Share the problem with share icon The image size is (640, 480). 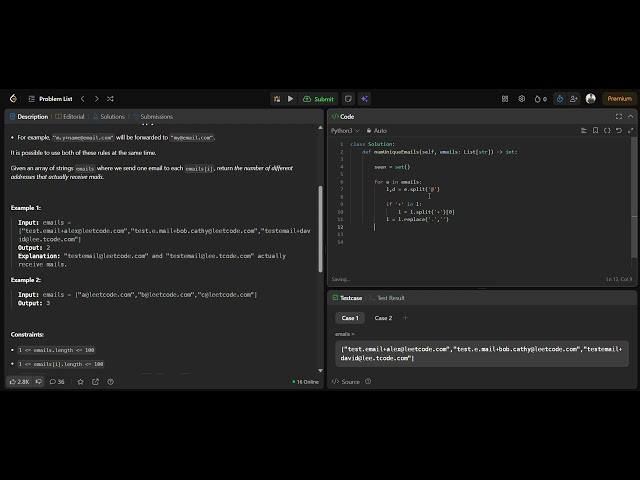96,382
